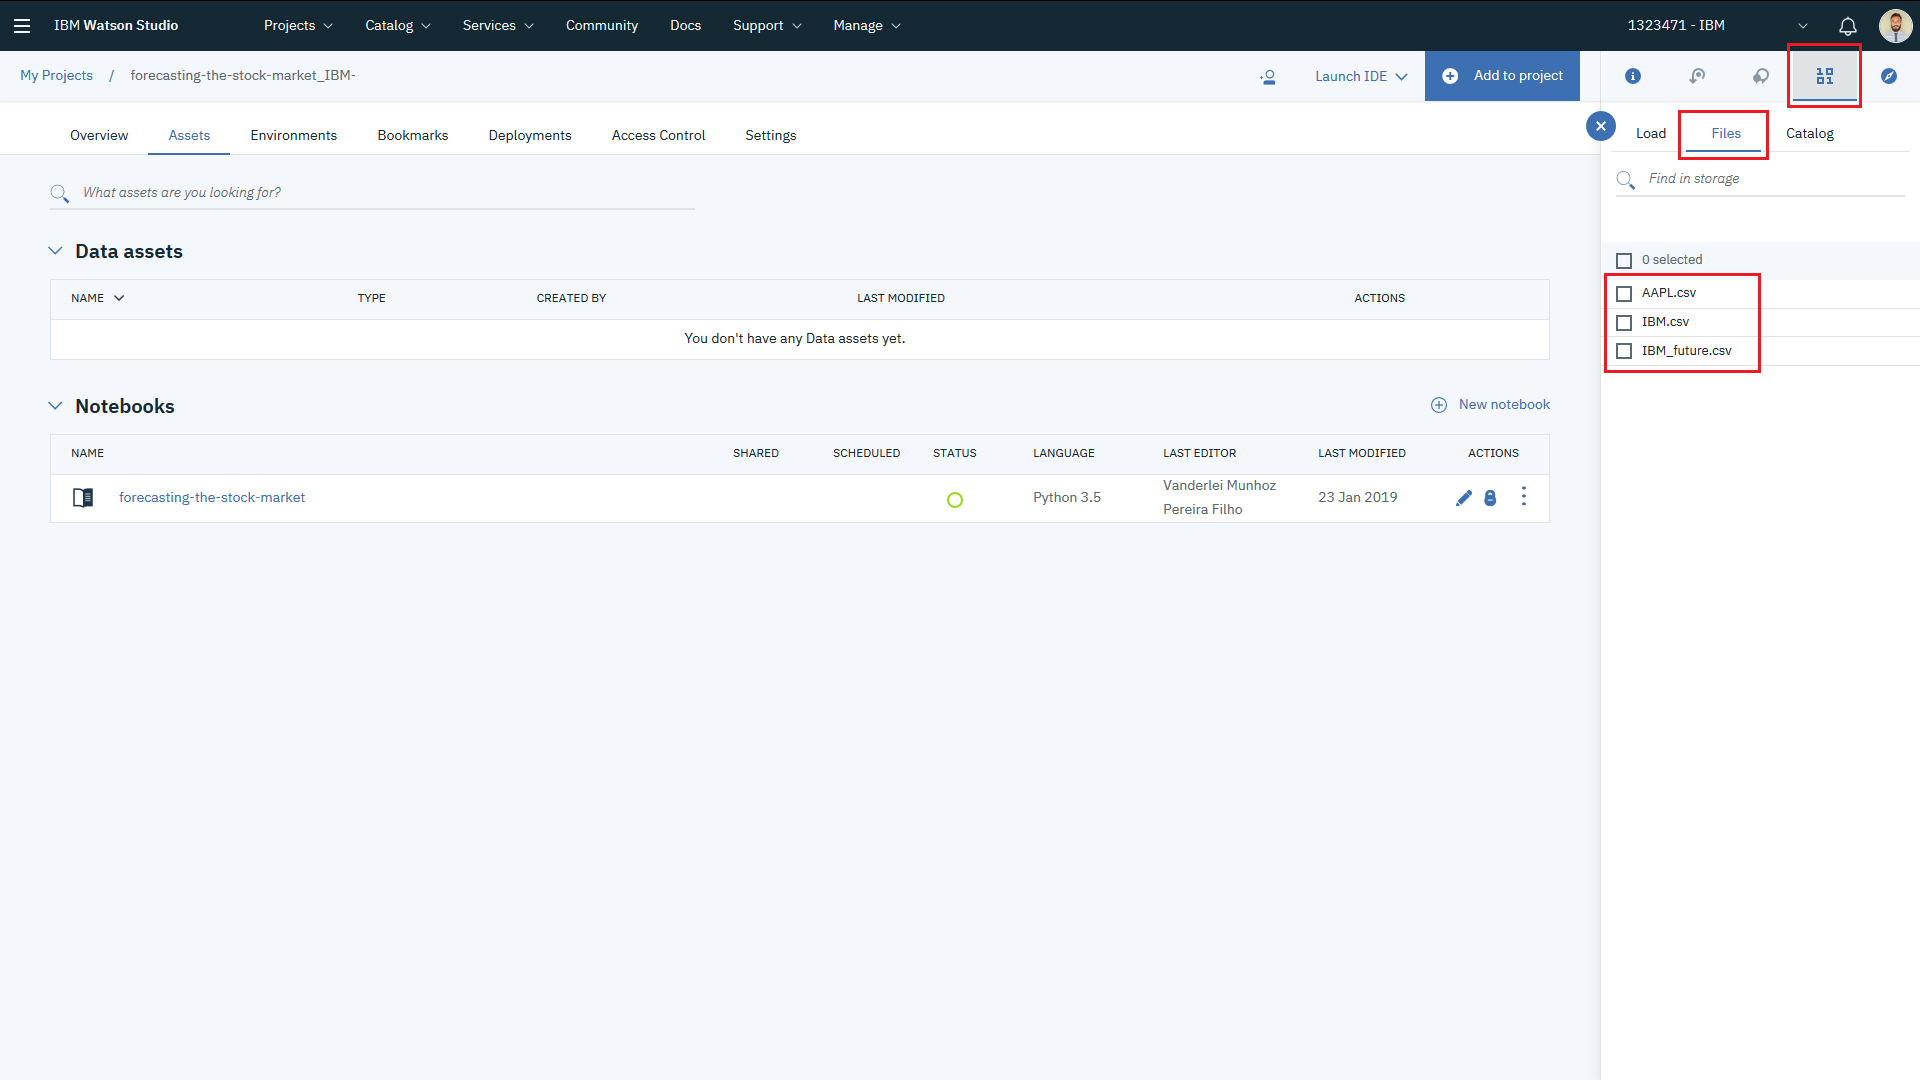Open the project information icon
Screen dimensions: 1920x1080
(1632, 76)
